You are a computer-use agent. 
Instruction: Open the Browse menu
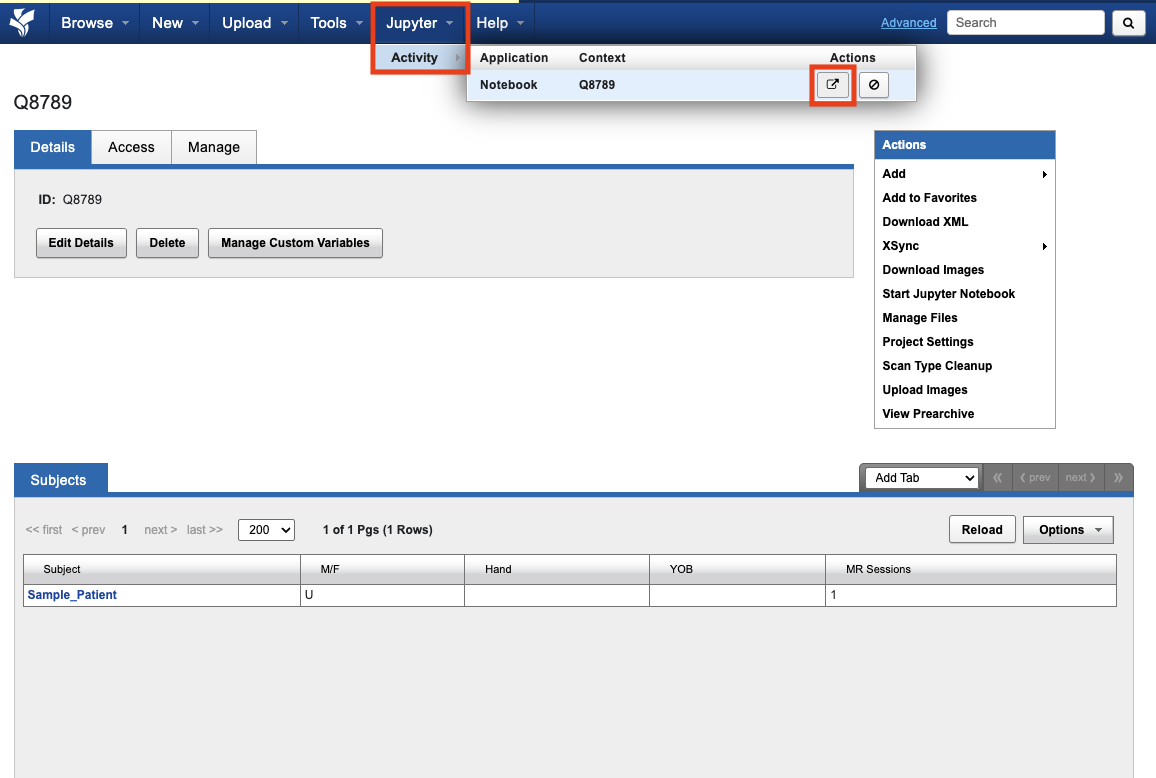point(95,23)
